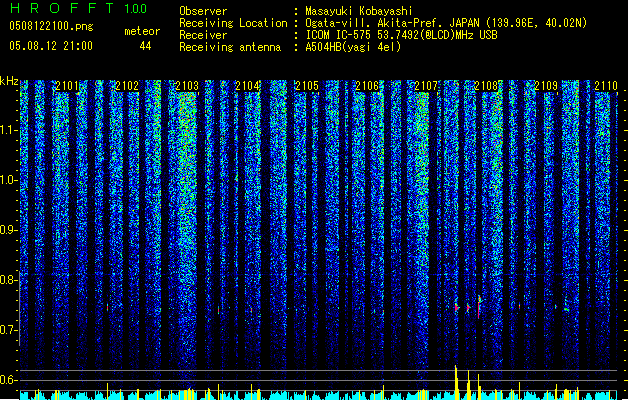Viewport: 629px width, 400px height.
Task: Click the 0.6 frequency axis label
Action: (9, 380)
